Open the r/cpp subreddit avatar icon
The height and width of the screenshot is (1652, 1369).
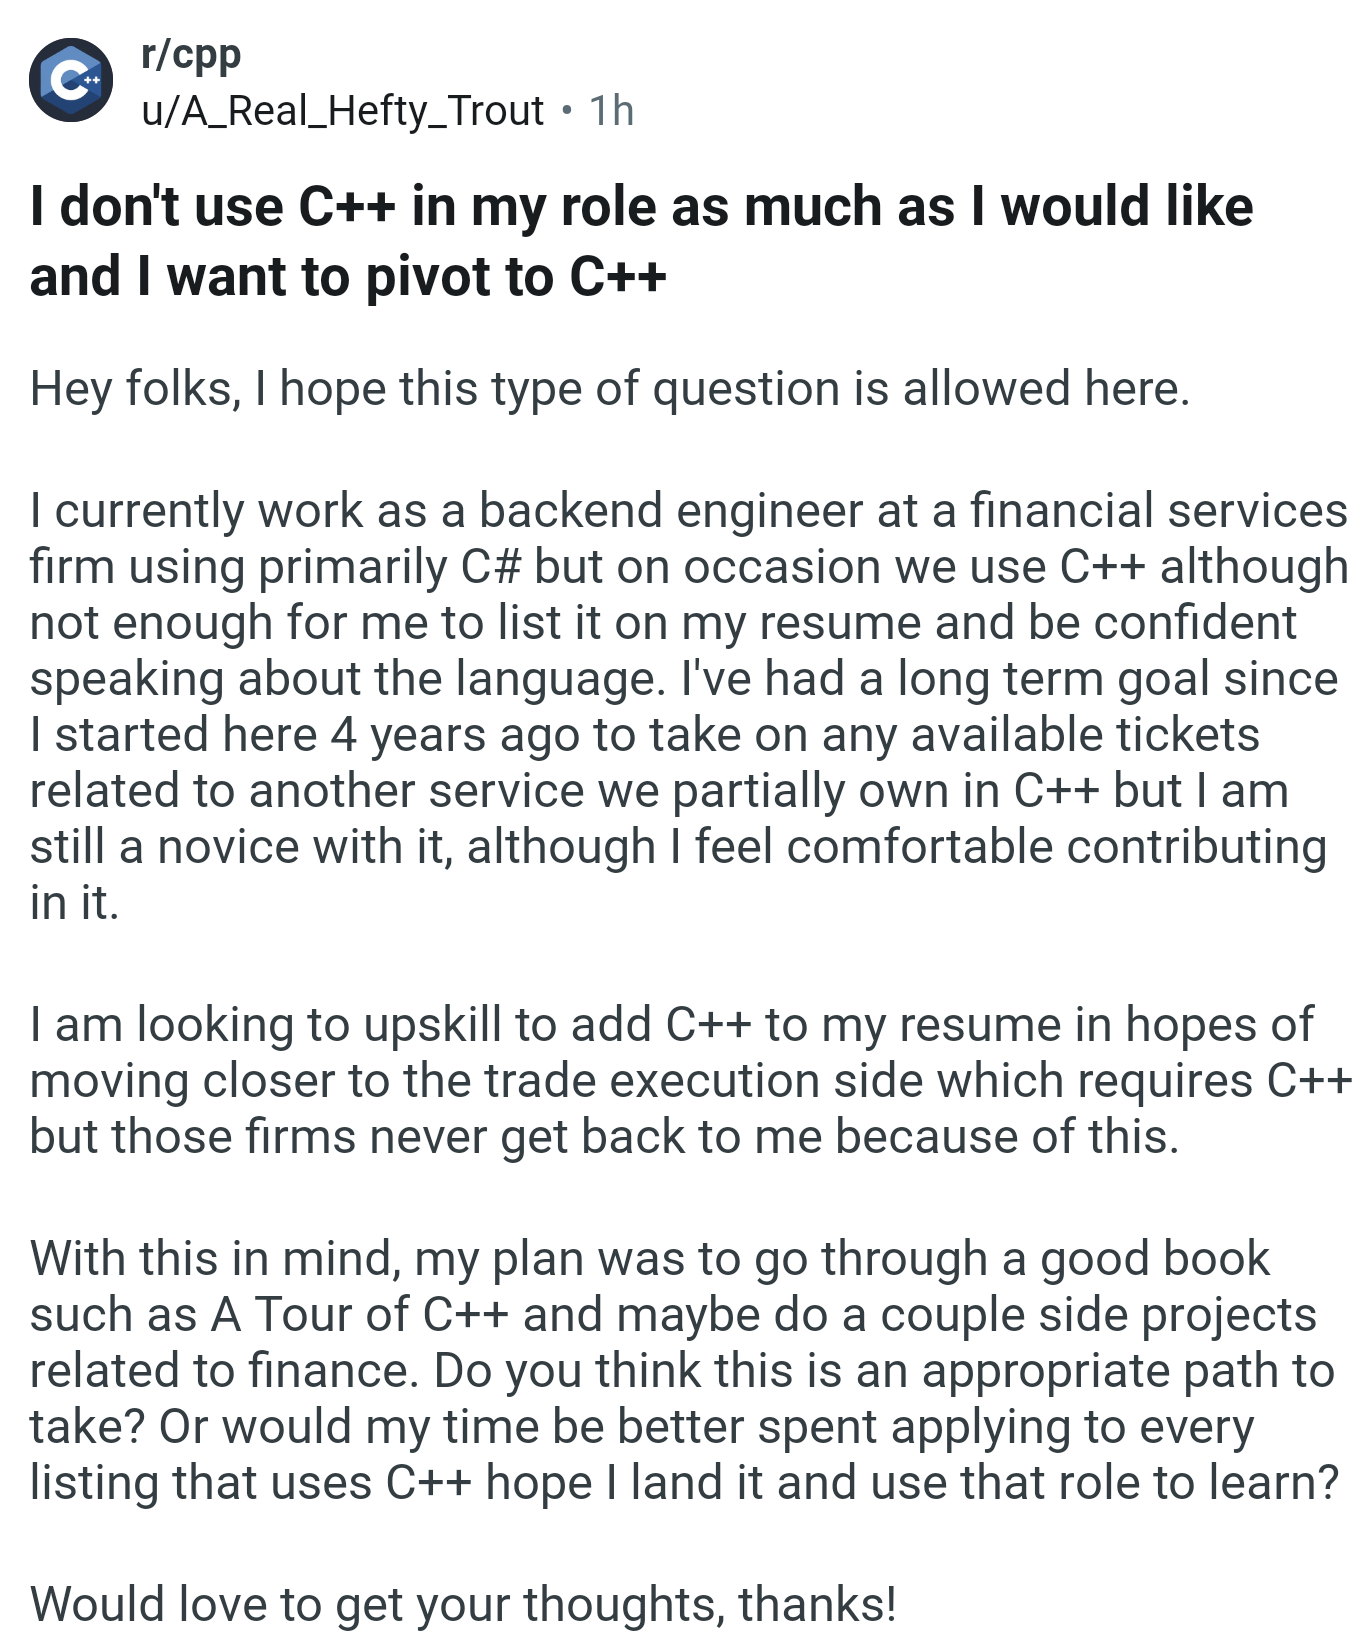[70, 80]
